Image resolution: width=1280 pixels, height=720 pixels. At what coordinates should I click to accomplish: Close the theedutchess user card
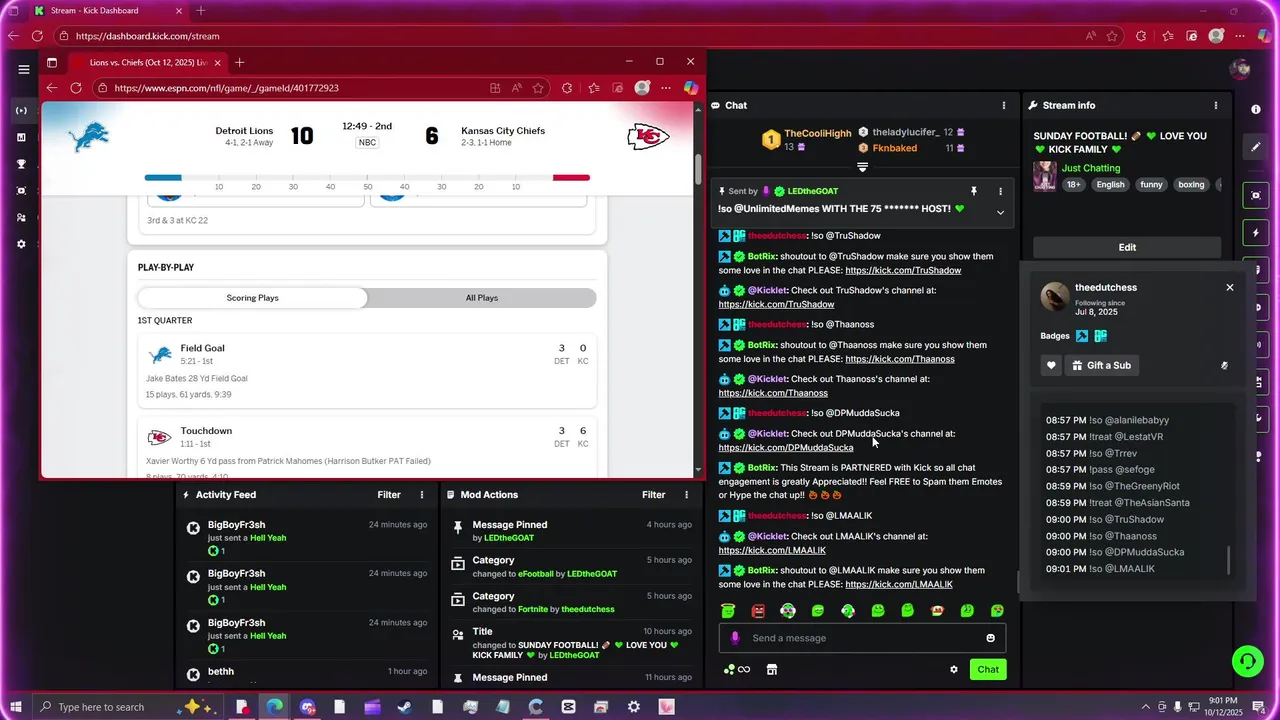(x=1230, y=287)
